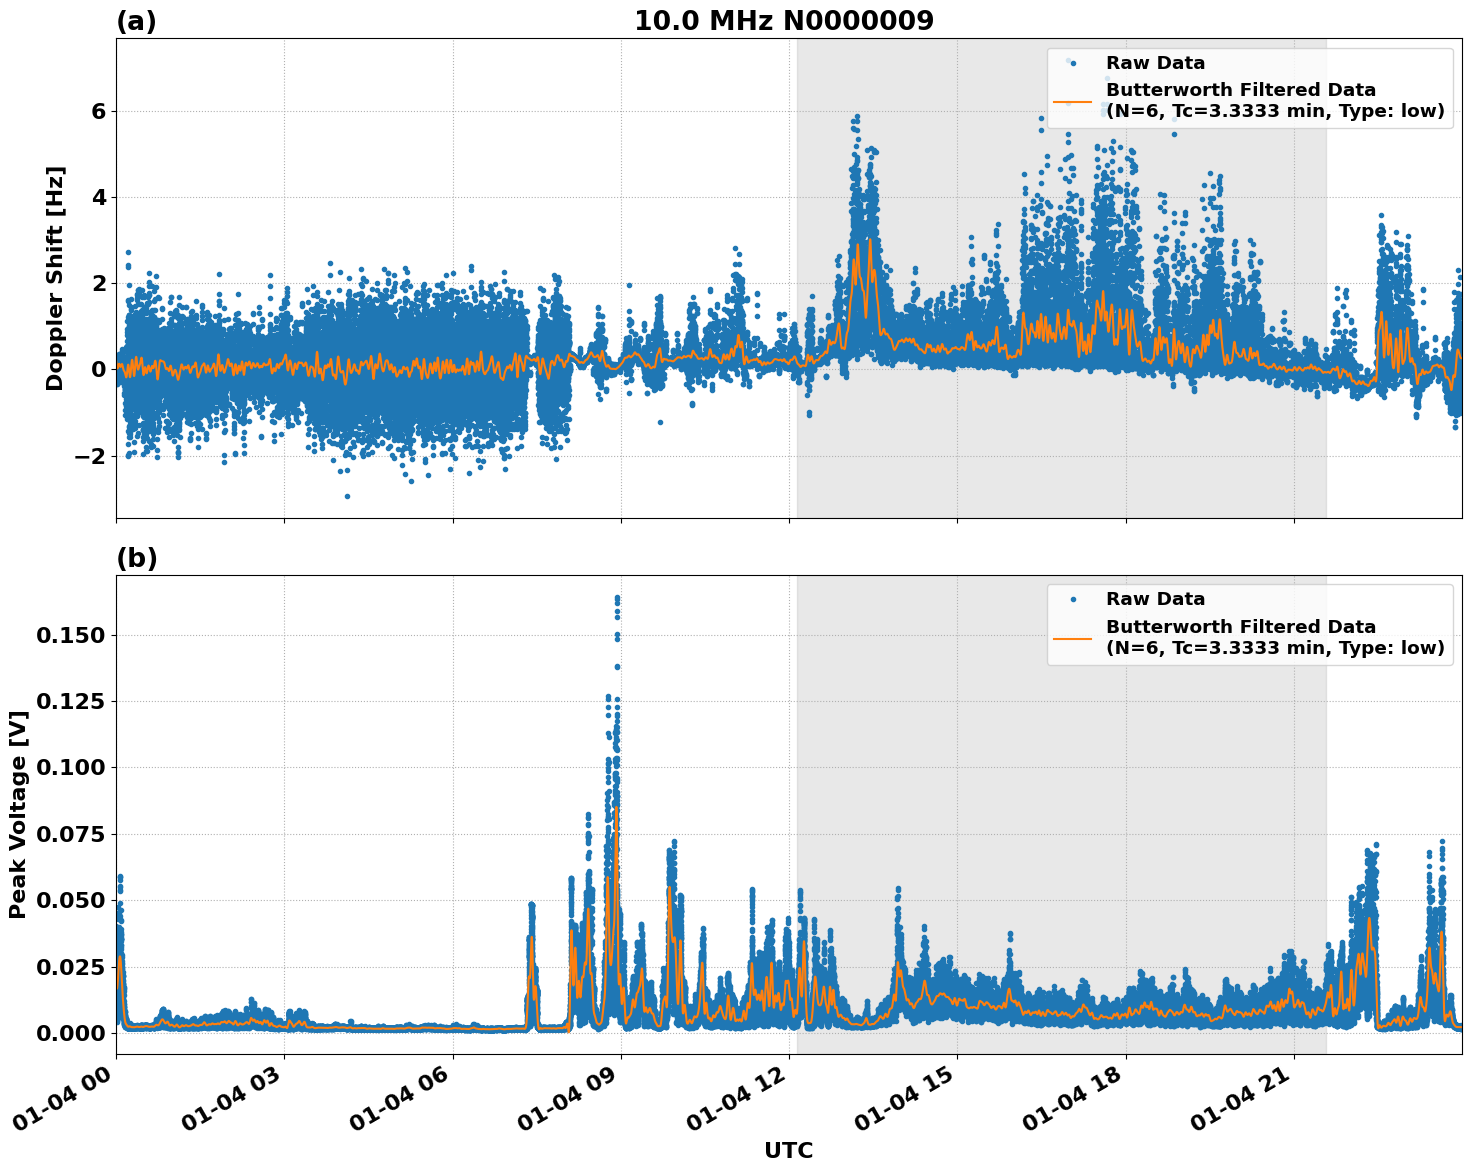Select the panel (b) subplot label
This screenshot has height=1172, width=1472.
pos(137,558)
